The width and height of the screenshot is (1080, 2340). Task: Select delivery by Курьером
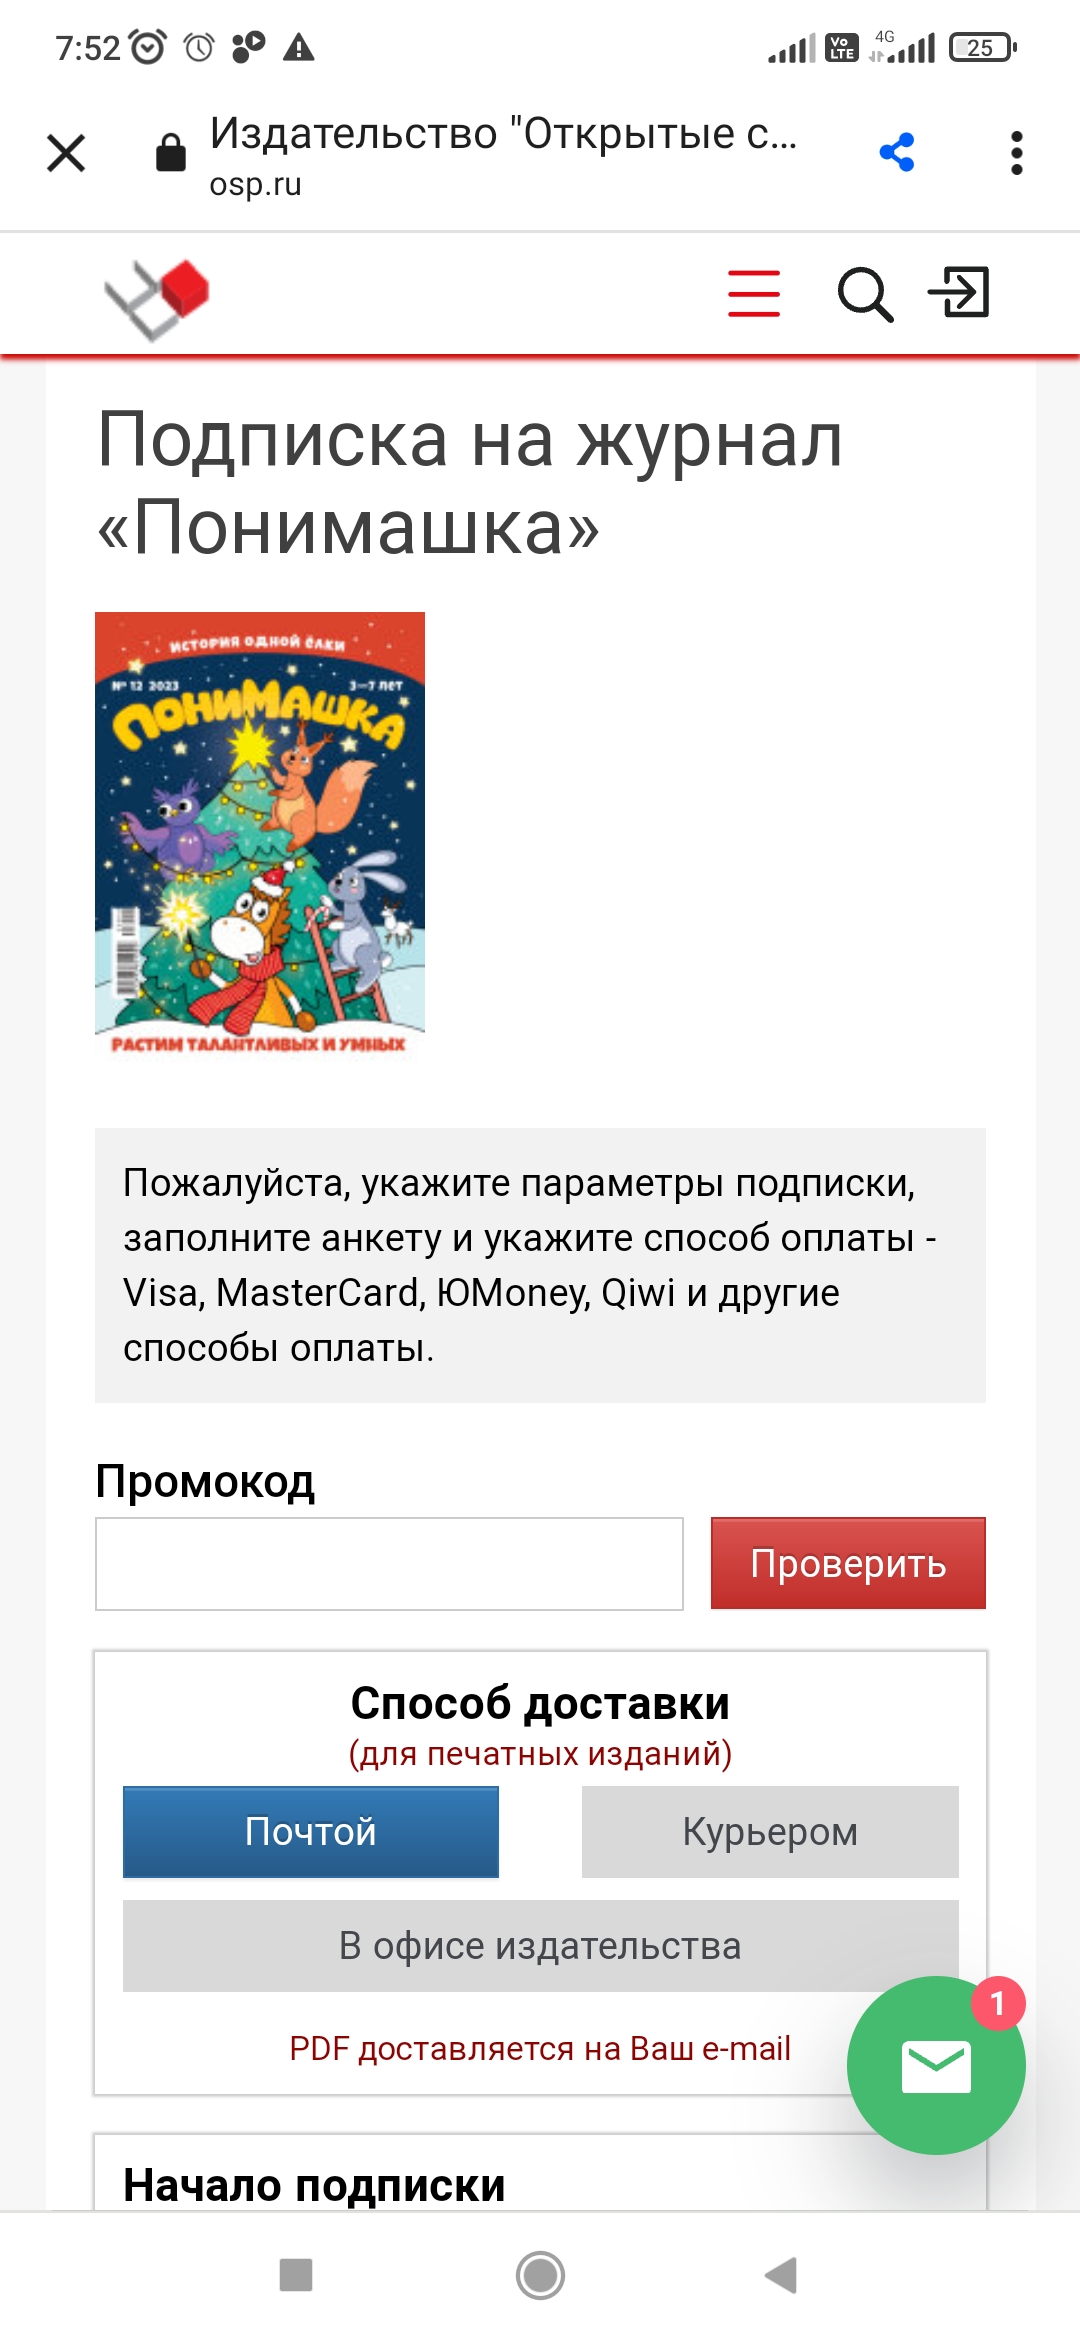770,1832
